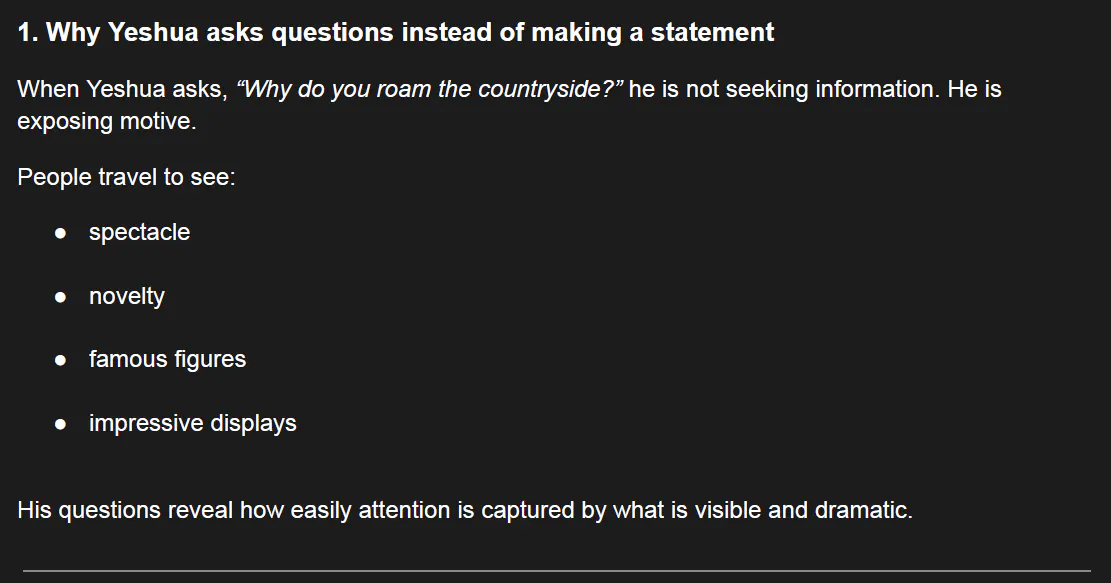Viewport: 1111px width, 583px height.
Task: Select the "spectacle" list item
Action: (139, 232)
